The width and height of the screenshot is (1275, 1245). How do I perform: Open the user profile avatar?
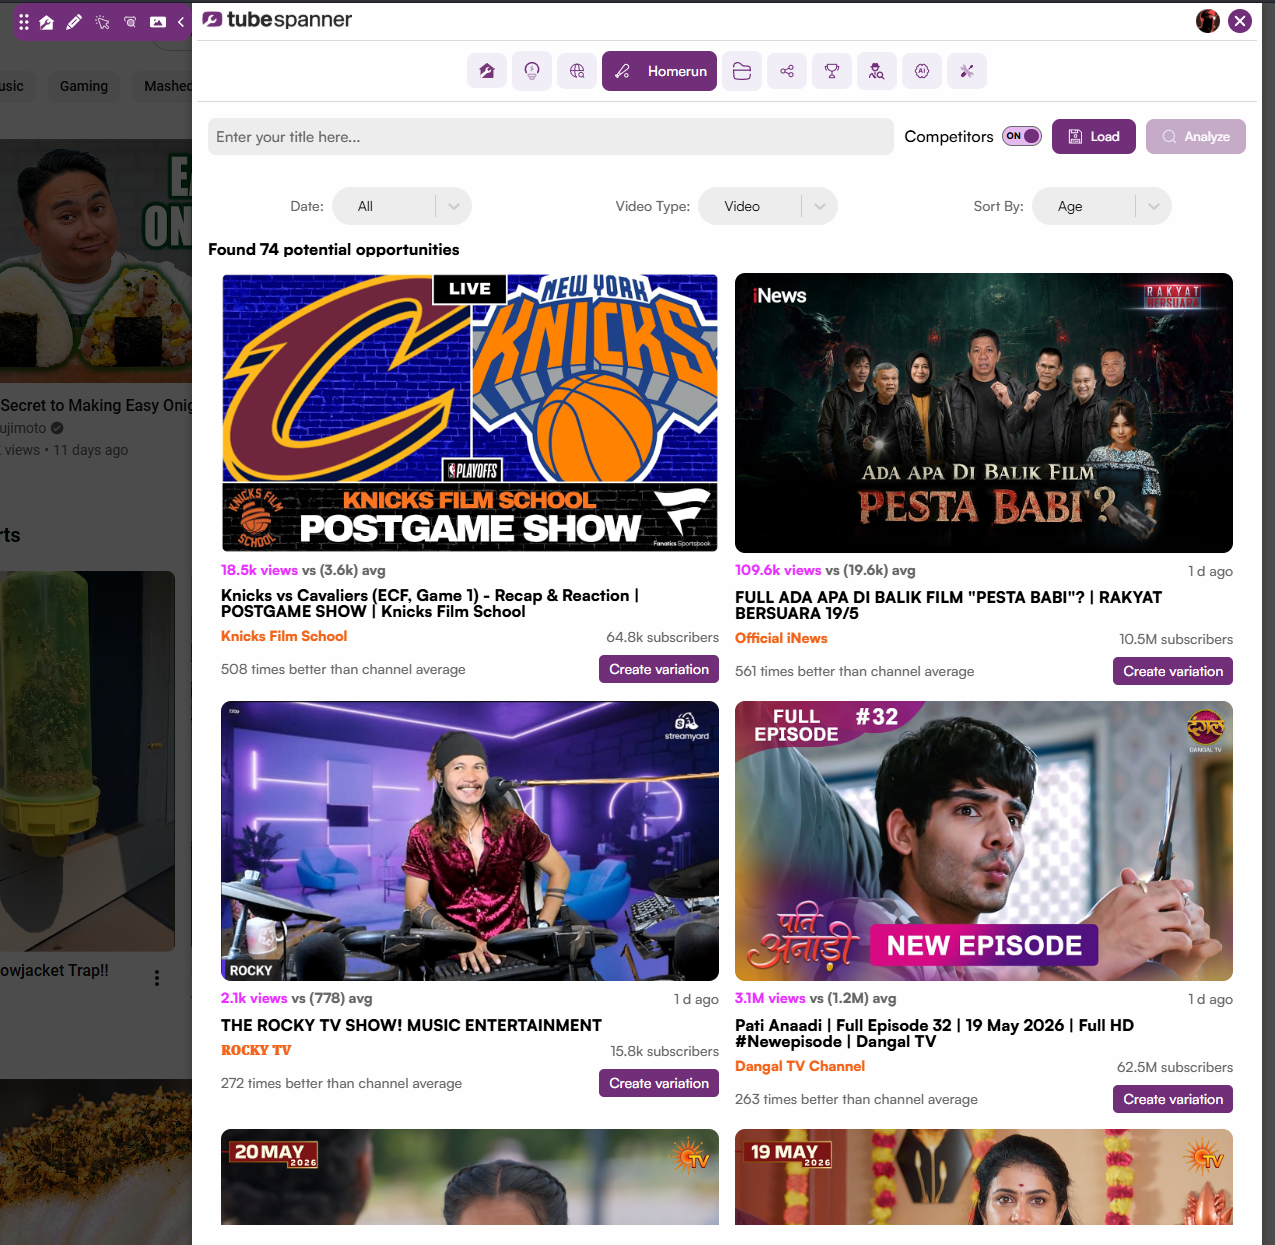[x=1208, y=21]
